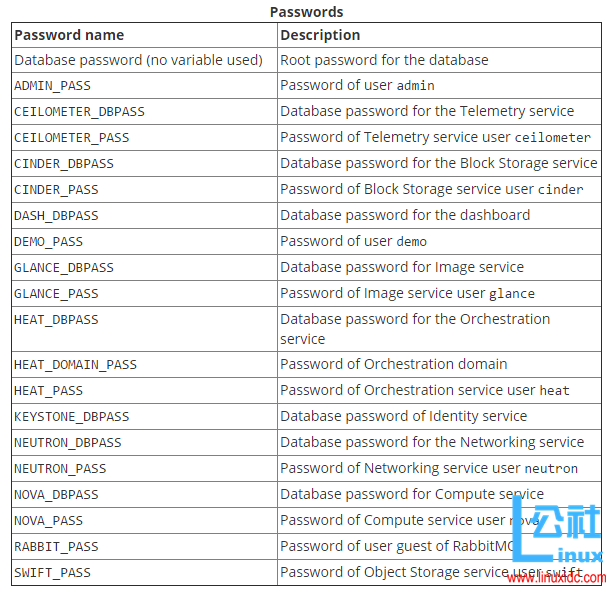Click the CINDER_PASS password name
The height and width of the screenshot is (590, 606).
[x=56, y=190]
